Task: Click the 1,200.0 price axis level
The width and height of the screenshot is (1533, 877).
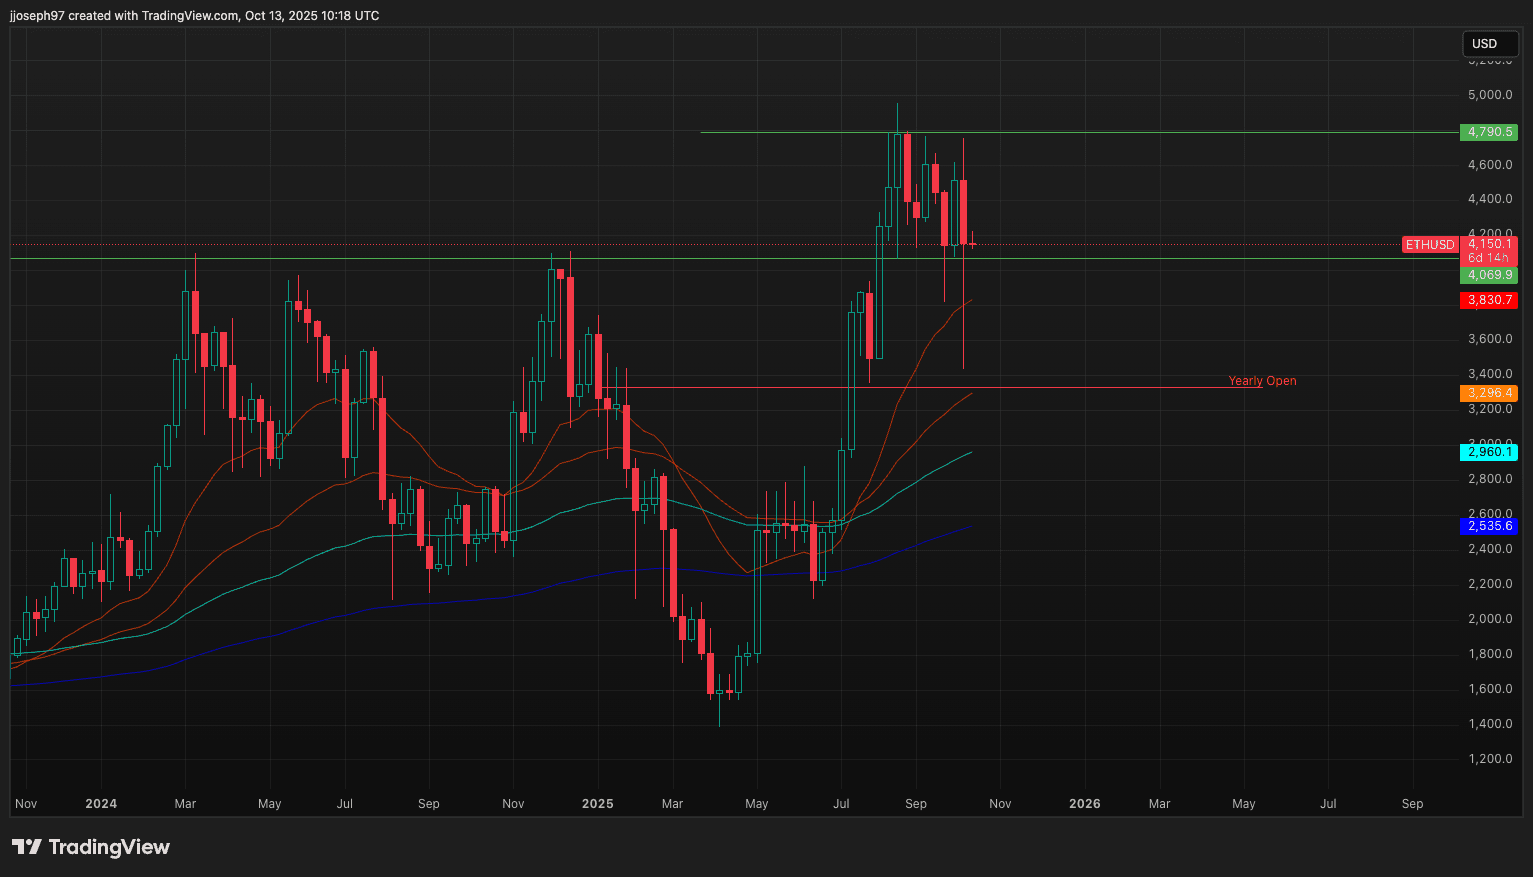Action: click(x=1489, y=759)
